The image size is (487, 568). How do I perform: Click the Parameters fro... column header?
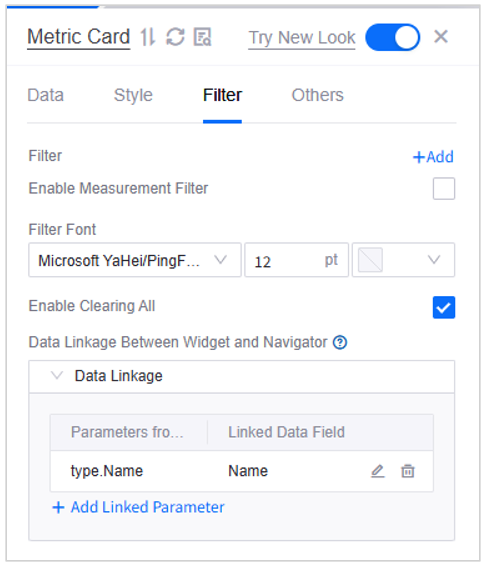[x=127, y=432]
